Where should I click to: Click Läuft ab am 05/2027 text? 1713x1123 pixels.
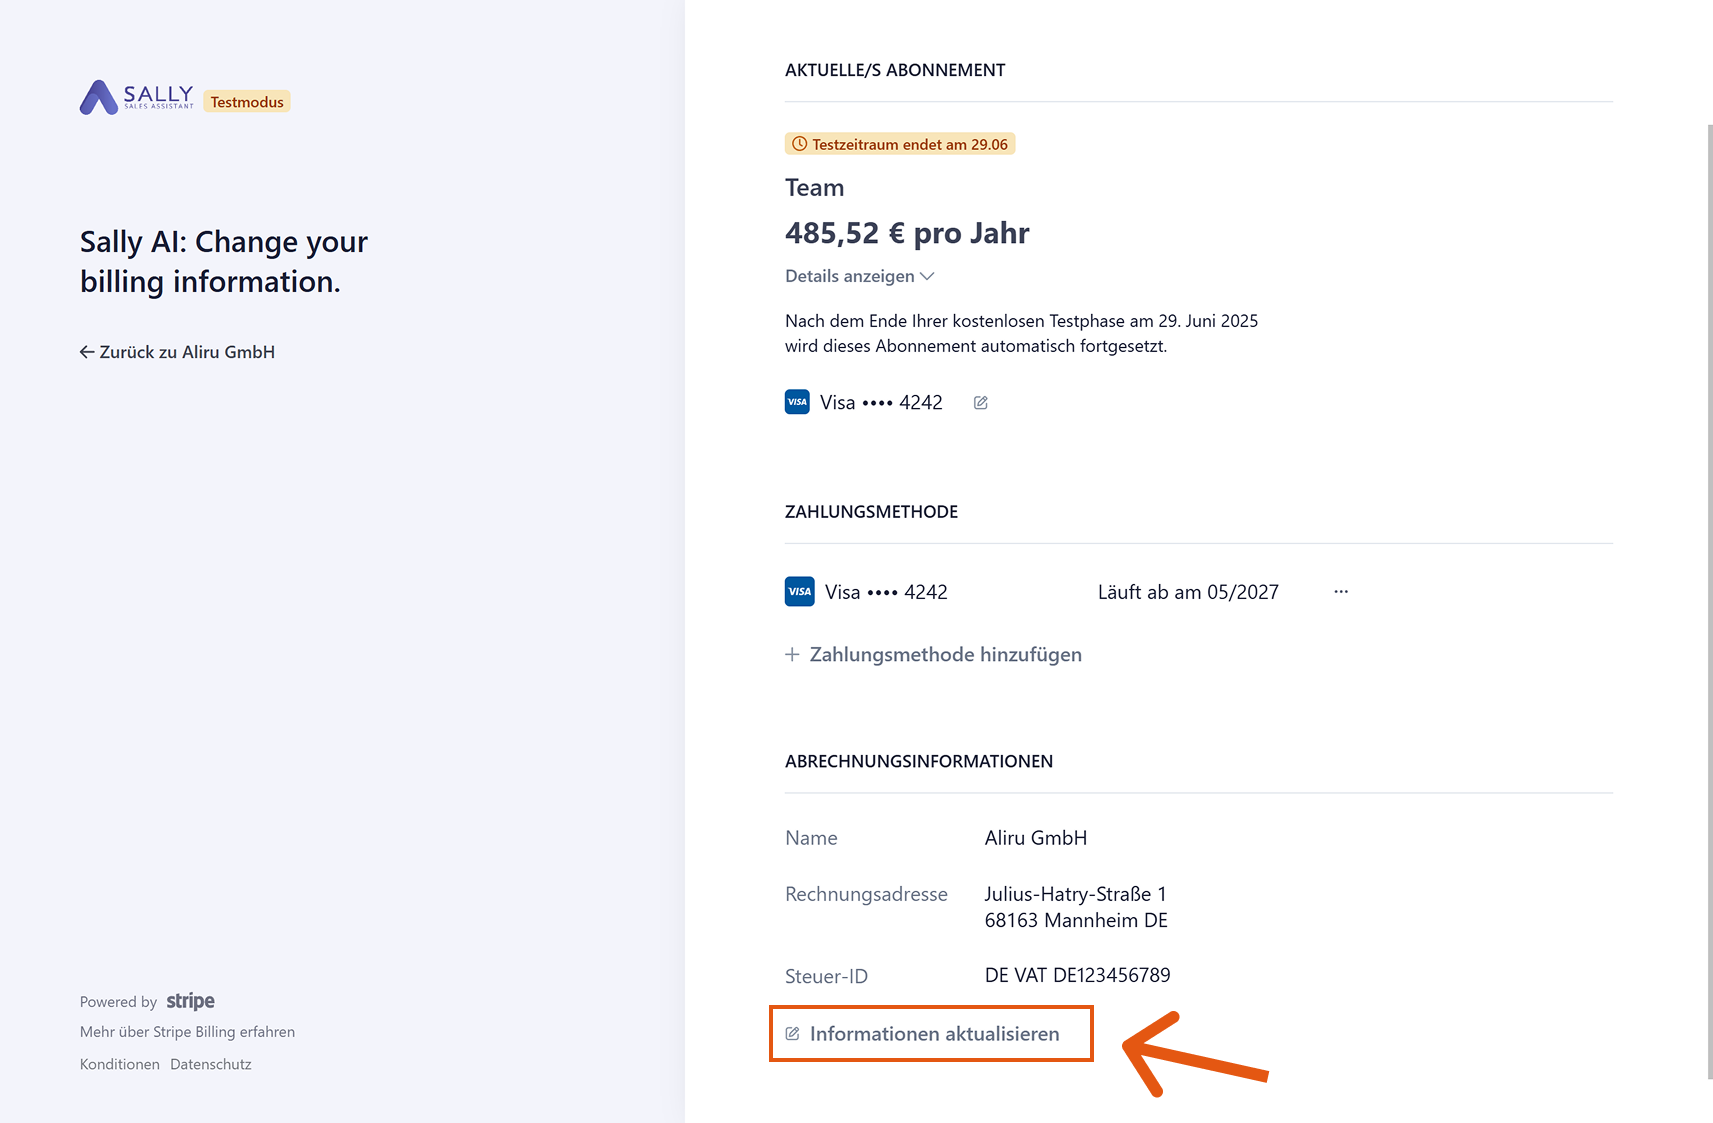tap(1188, 592)
